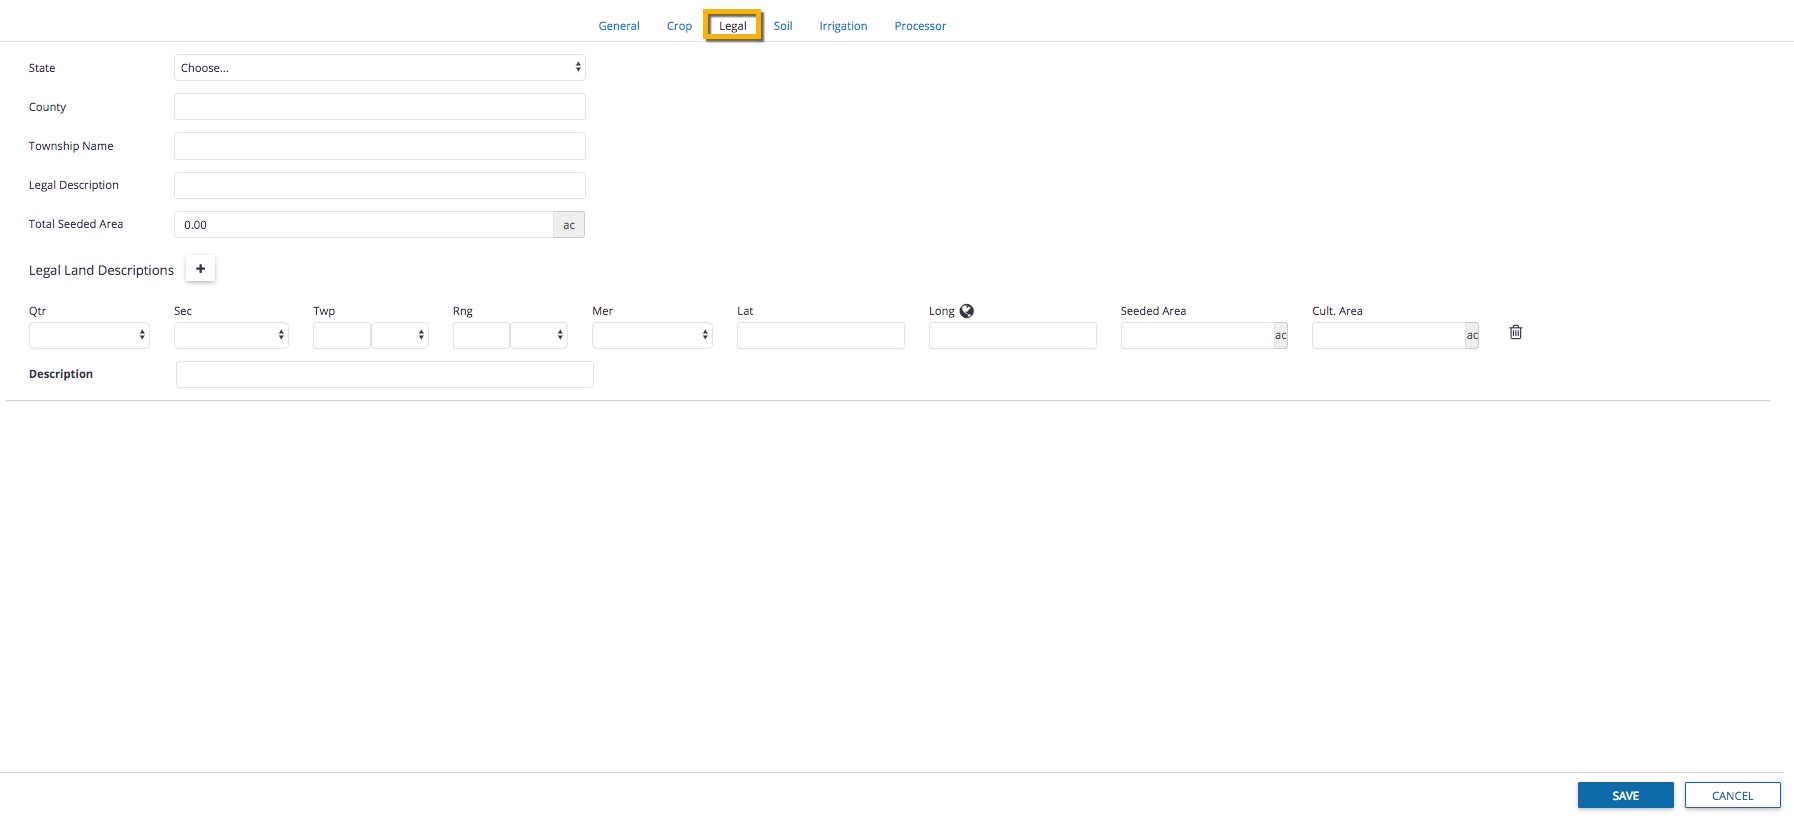Expand the Qtr dropdown
Image resolution: width=1794 pixels, height=820 pixels.
pos(89,335)
